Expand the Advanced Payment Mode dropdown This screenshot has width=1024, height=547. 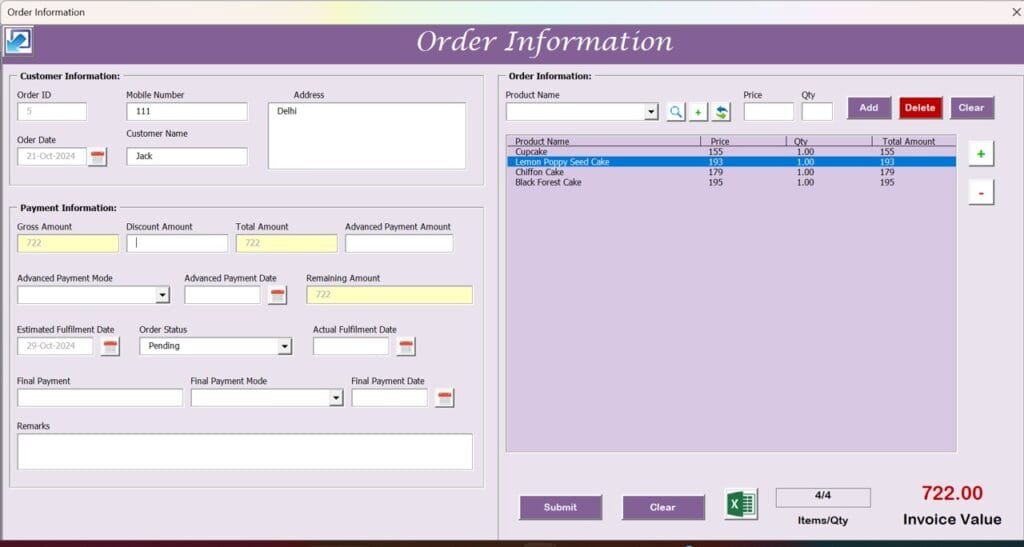[162, 295]
